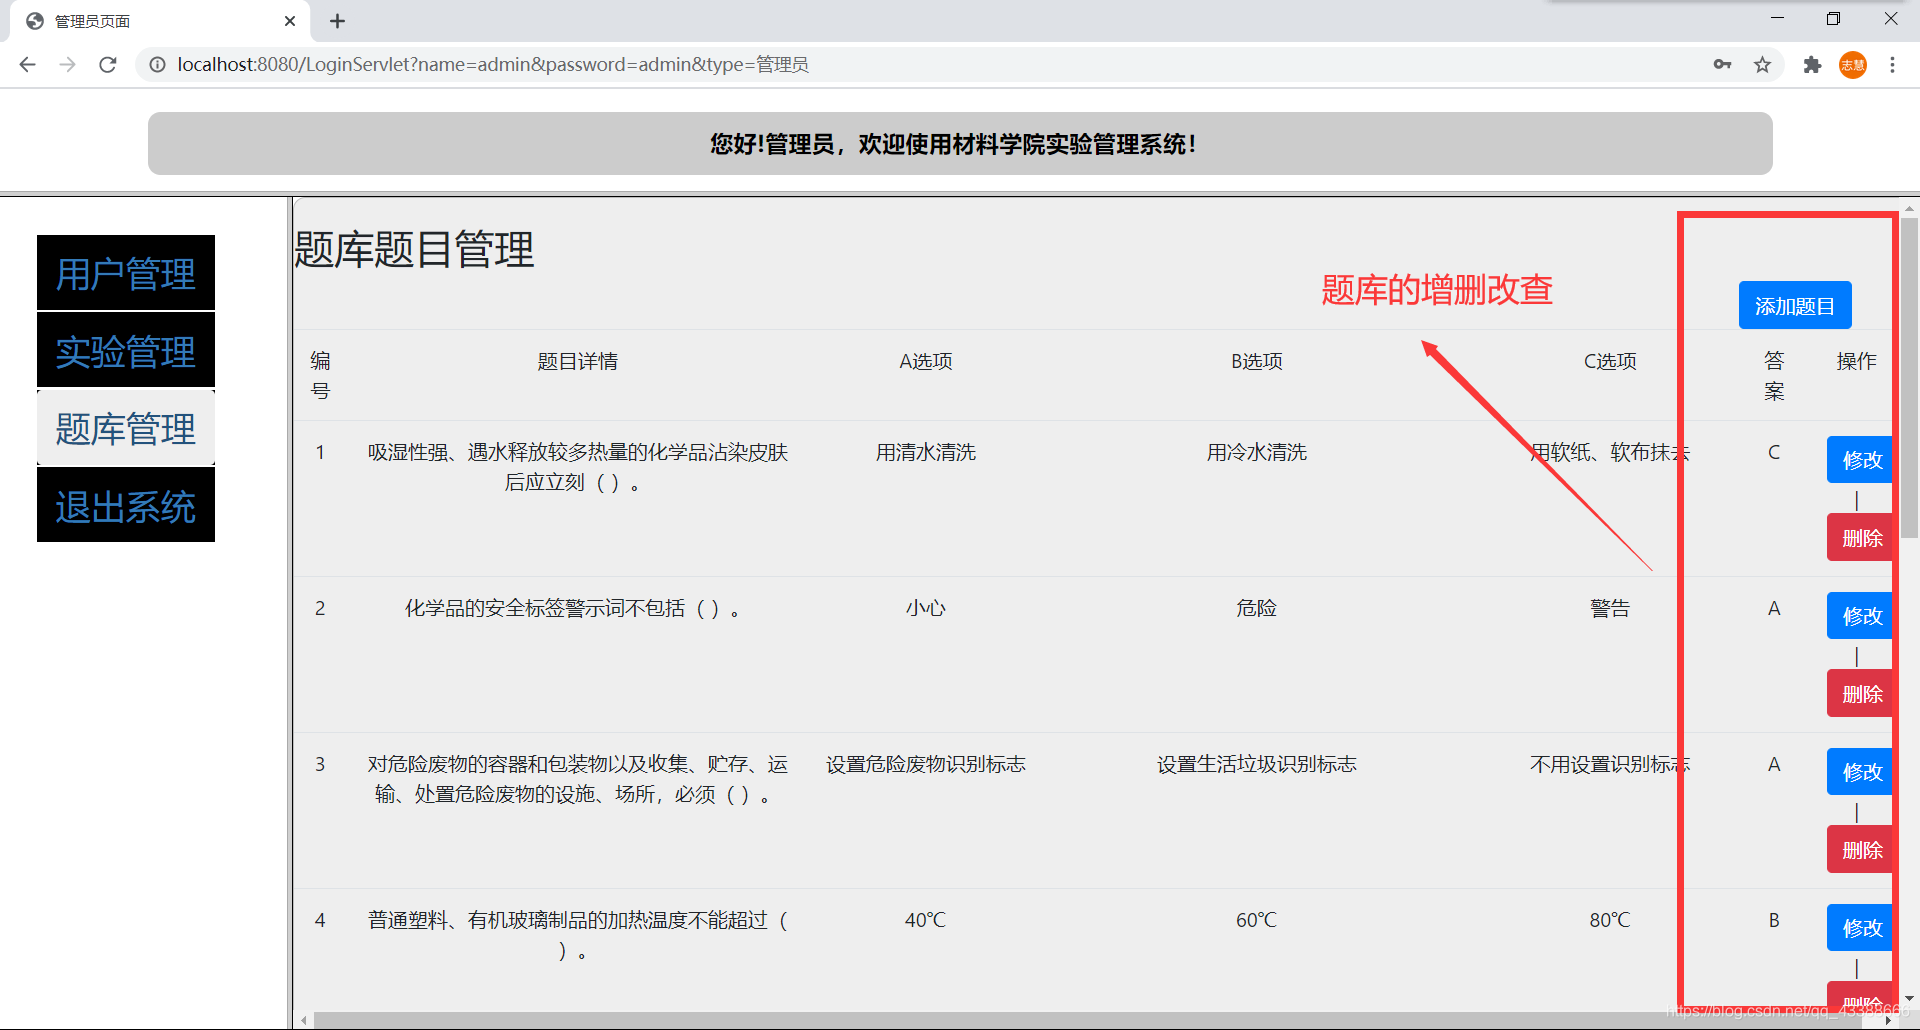Viewport: 1920px width, 1030px height.
Task: Click the 设置危险废物识别标志 cell
Action: tap(926, 764)
